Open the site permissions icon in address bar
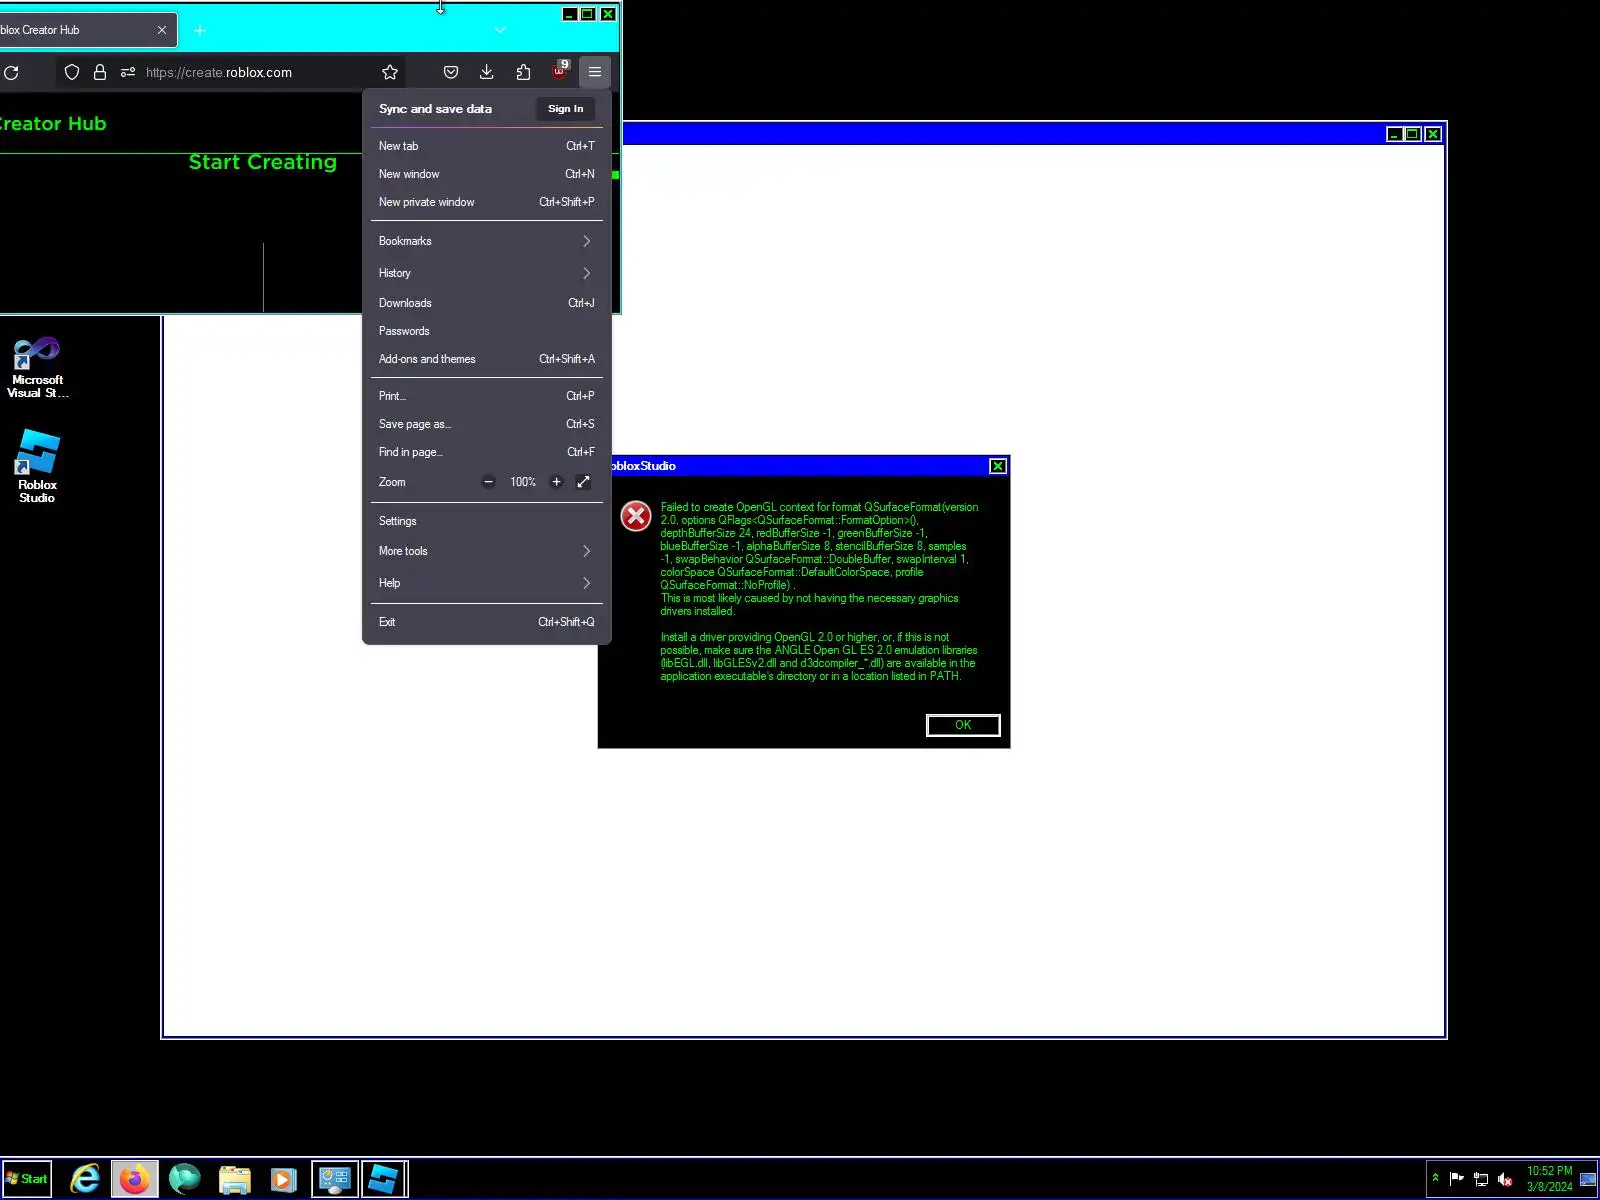The height and width of the screenshot is (1200, 1600). click(x=128, y=72)
